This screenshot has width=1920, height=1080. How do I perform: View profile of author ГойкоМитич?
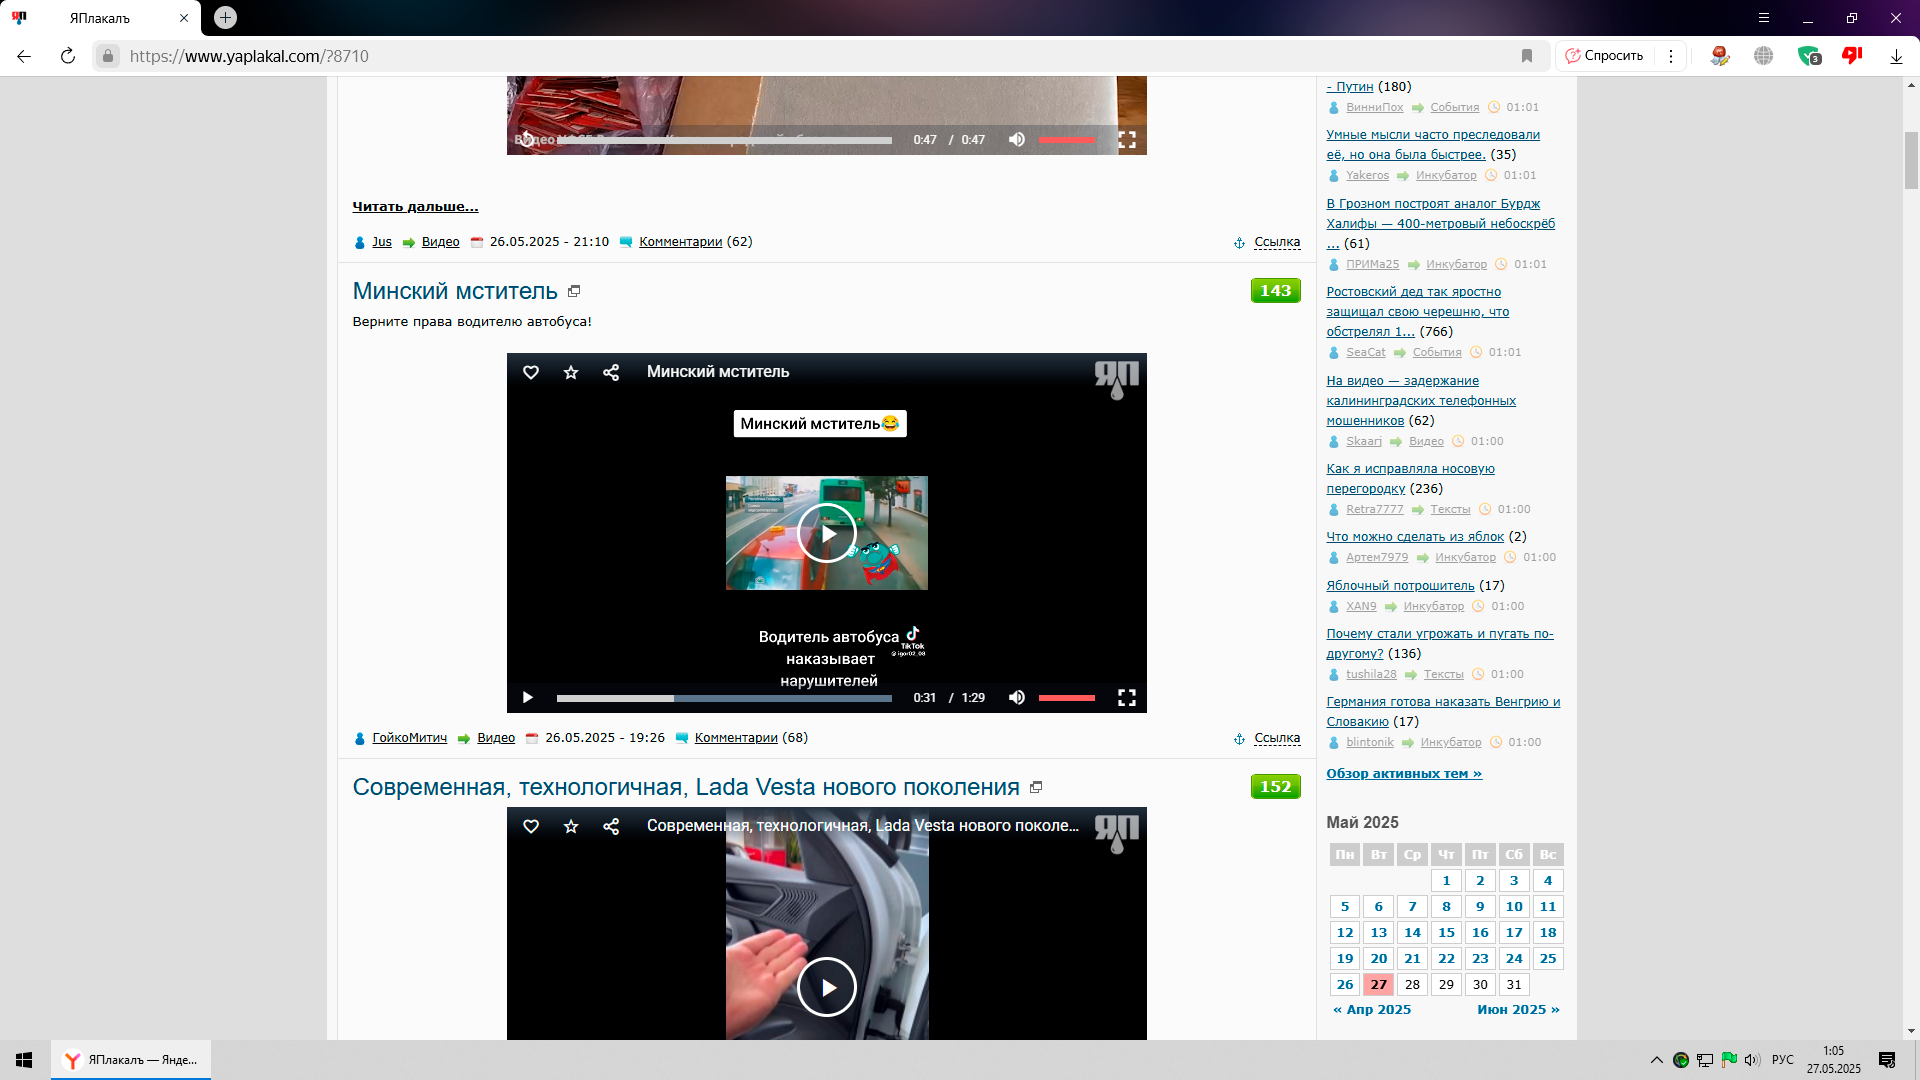[x=410, y=738]
